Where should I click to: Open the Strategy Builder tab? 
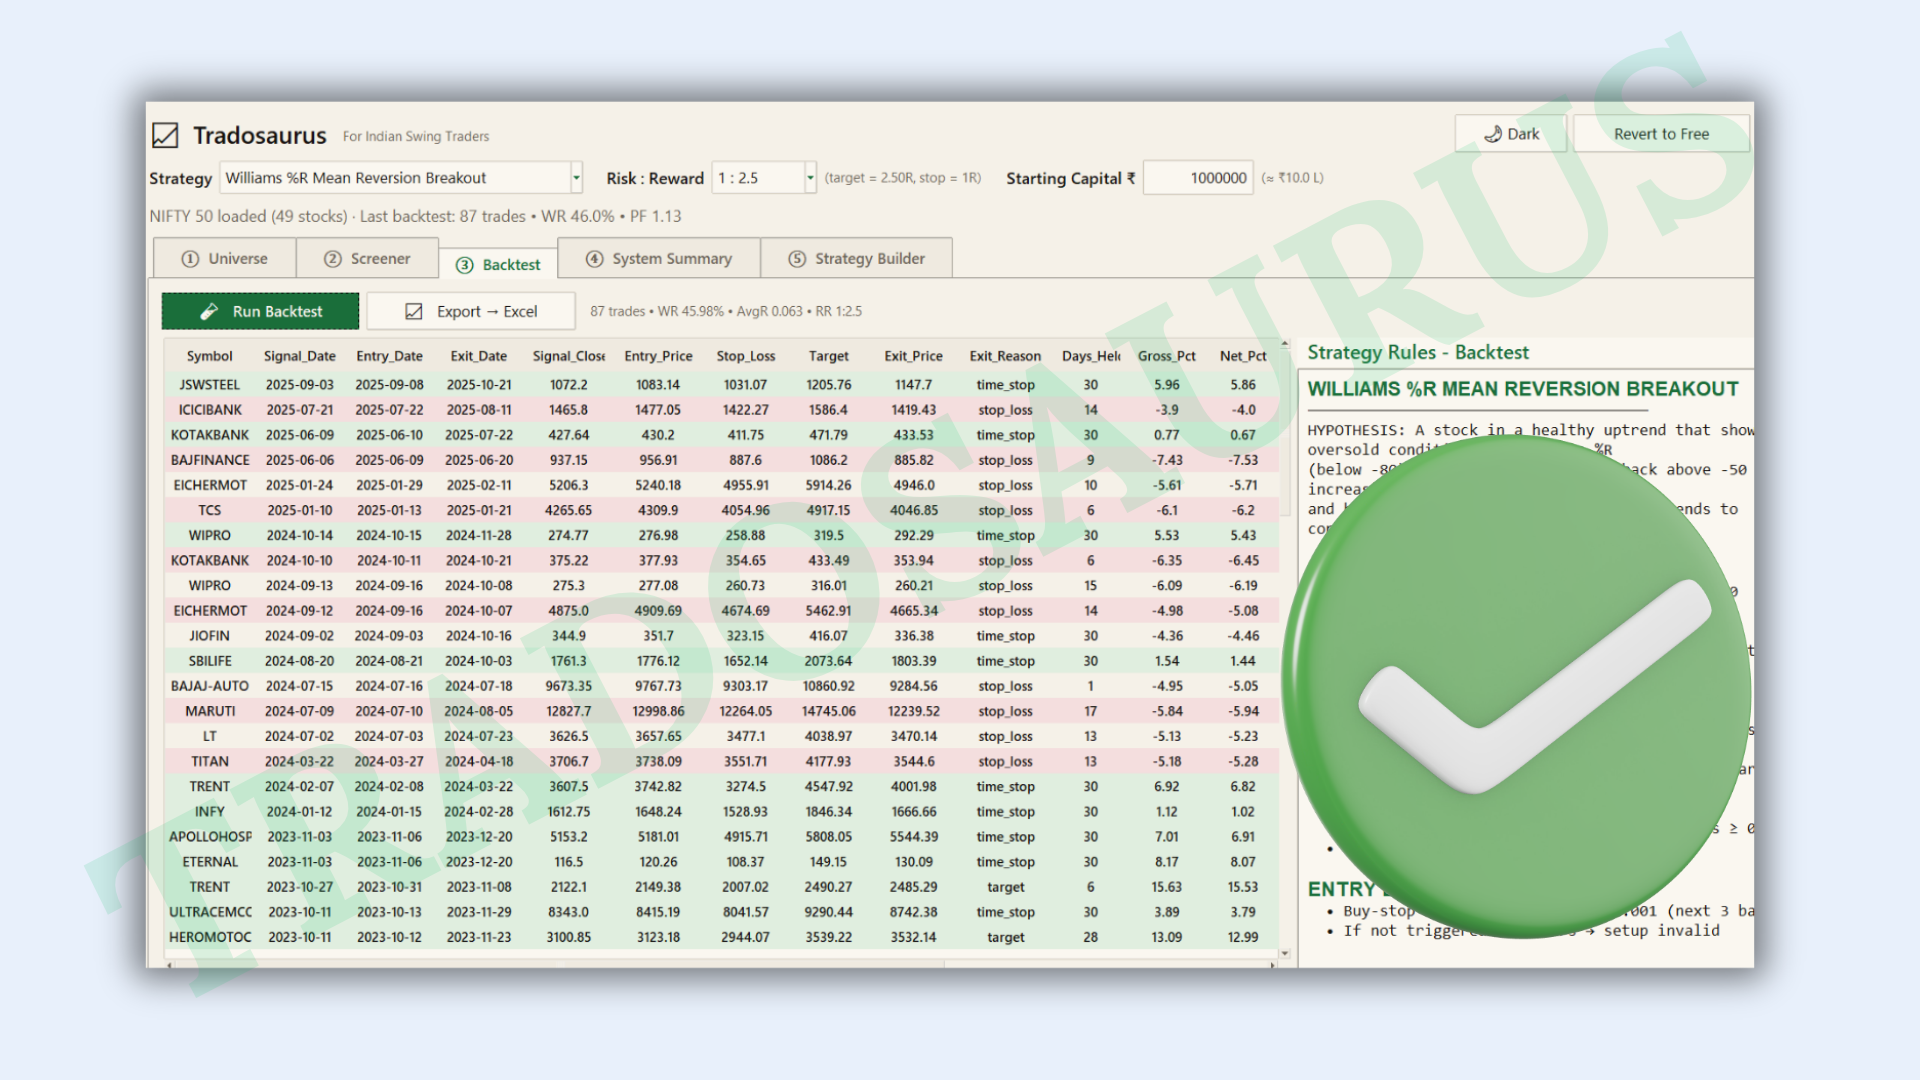tap(856, 258)
